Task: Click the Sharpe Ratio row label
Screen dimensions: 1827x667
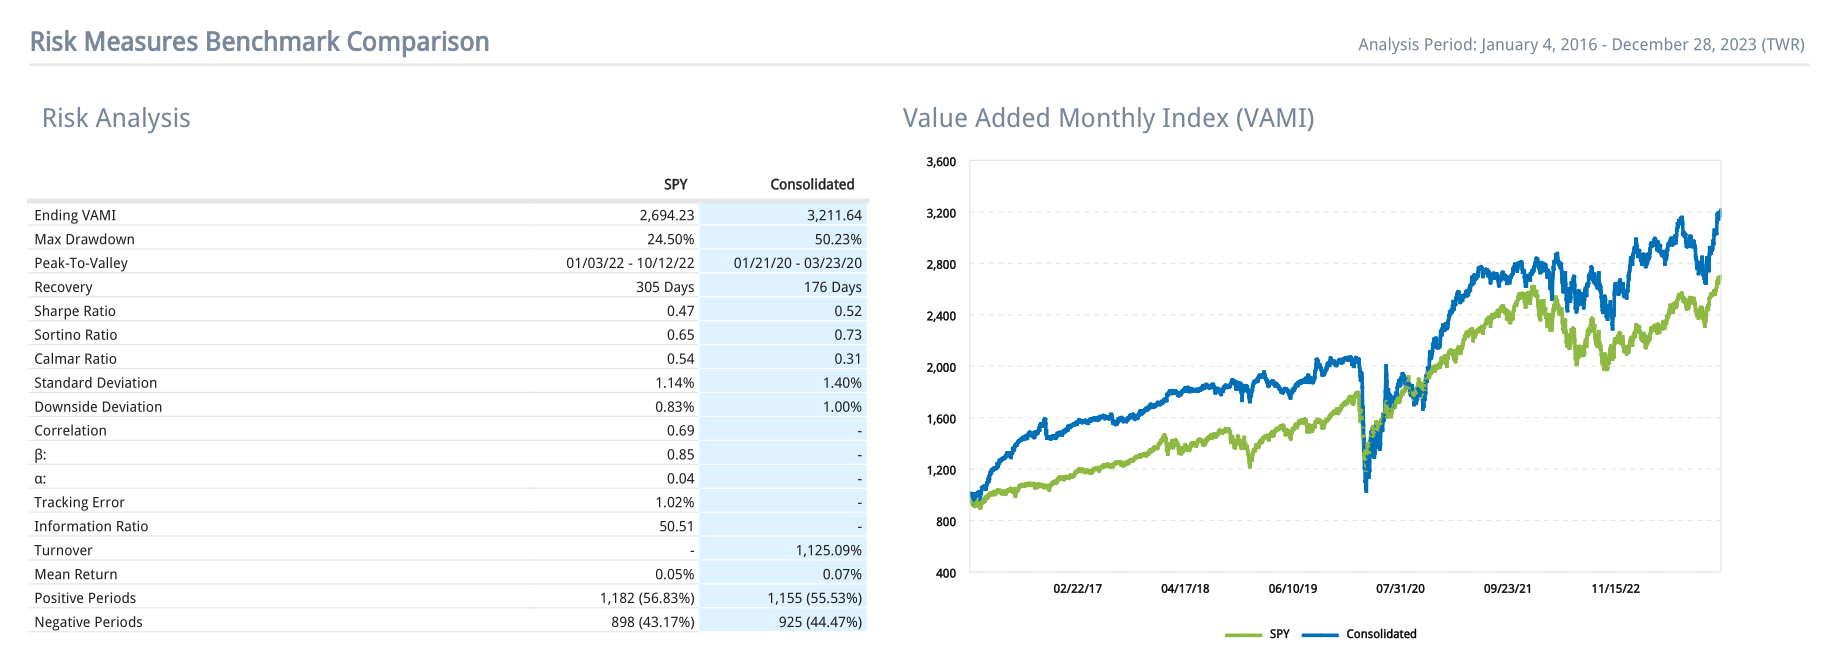Action: point(75,311)
